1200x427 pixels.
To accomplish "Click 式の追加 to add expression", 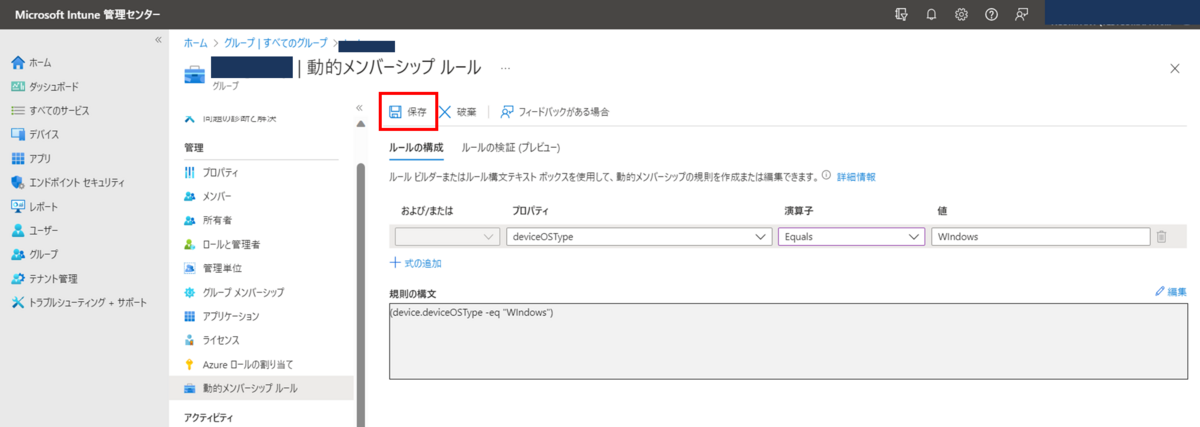I will point(415,263).
